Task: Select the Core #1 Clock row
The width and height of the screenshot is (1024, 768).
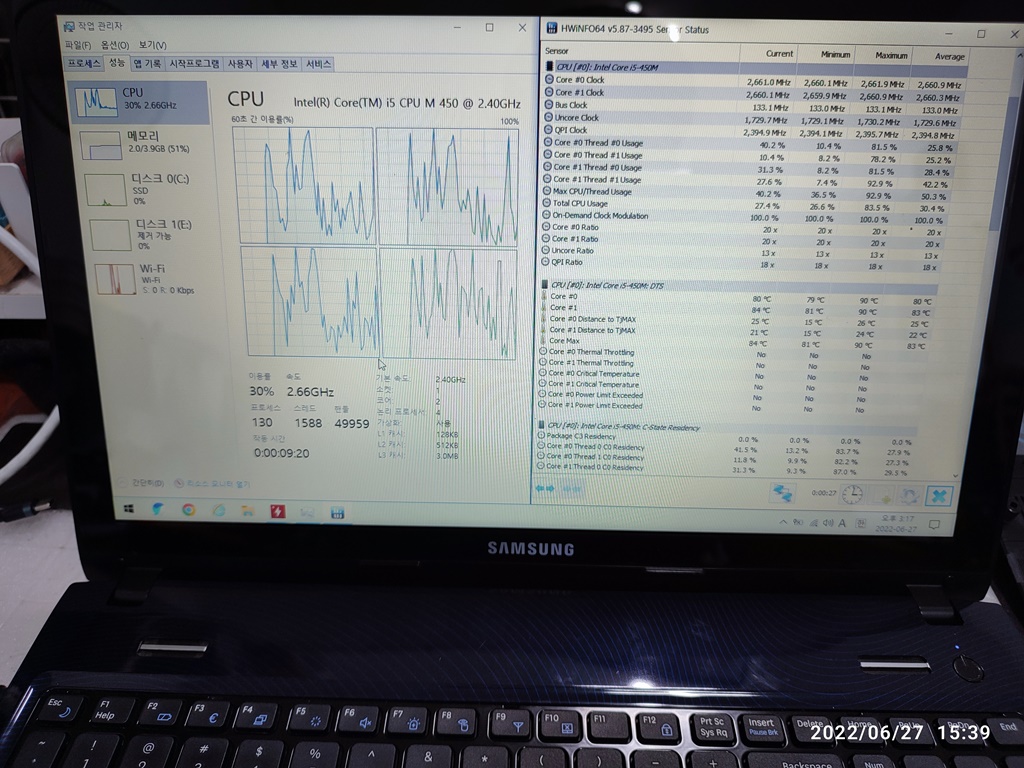Action: pos(754,94)
